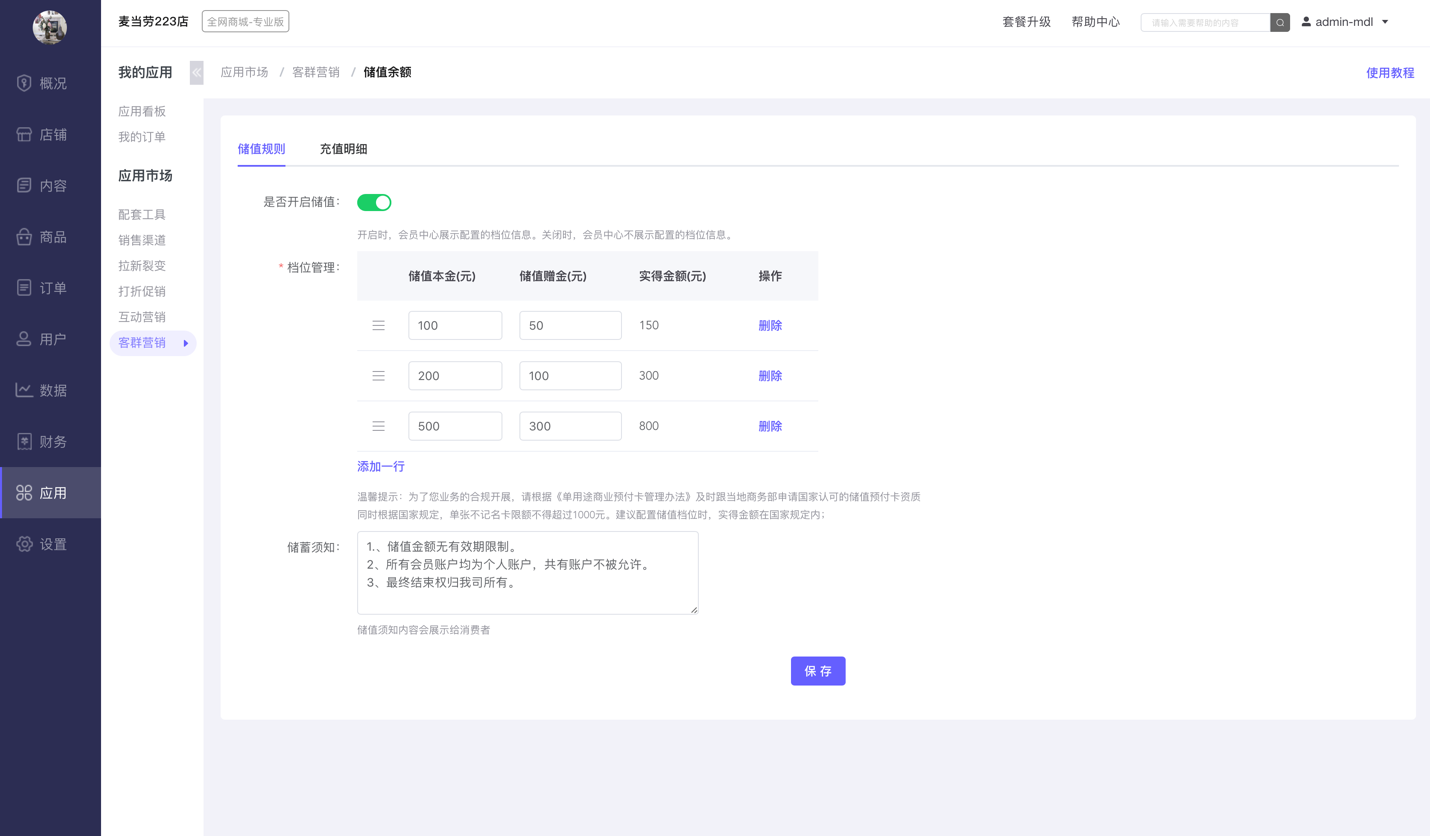
Task: Open the 使用教程 tutorial link
Action: (1389, 73)
